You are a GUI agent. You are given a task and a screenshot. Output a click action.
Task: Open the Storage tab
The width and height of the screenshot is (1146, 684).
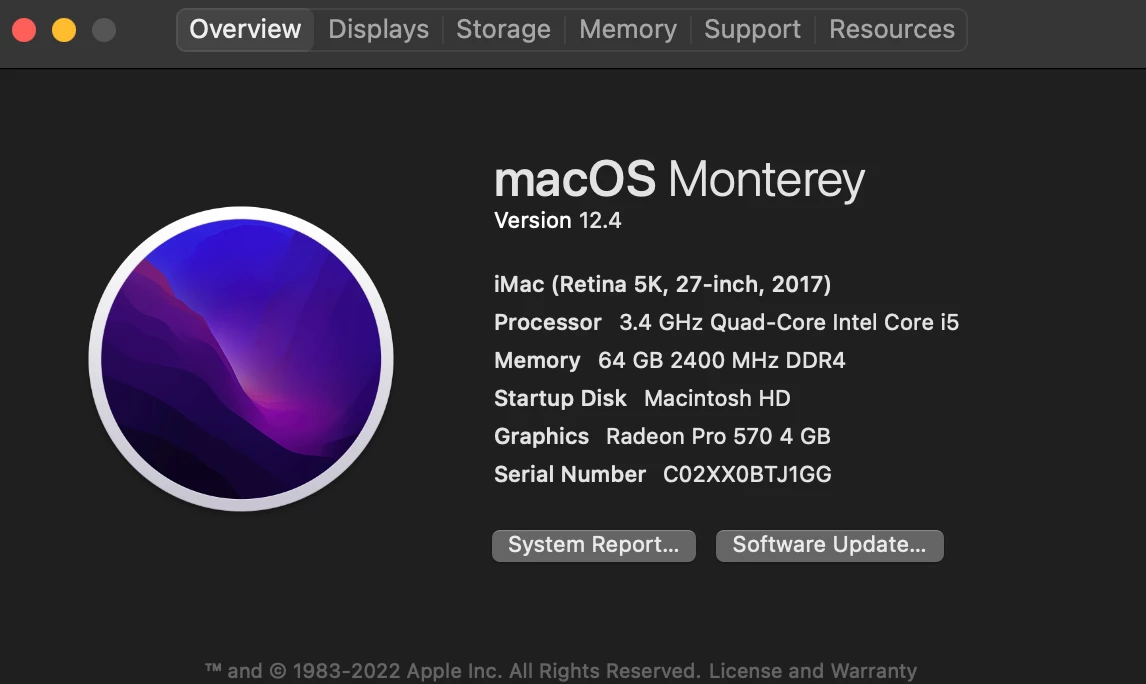tap(504, 29)
